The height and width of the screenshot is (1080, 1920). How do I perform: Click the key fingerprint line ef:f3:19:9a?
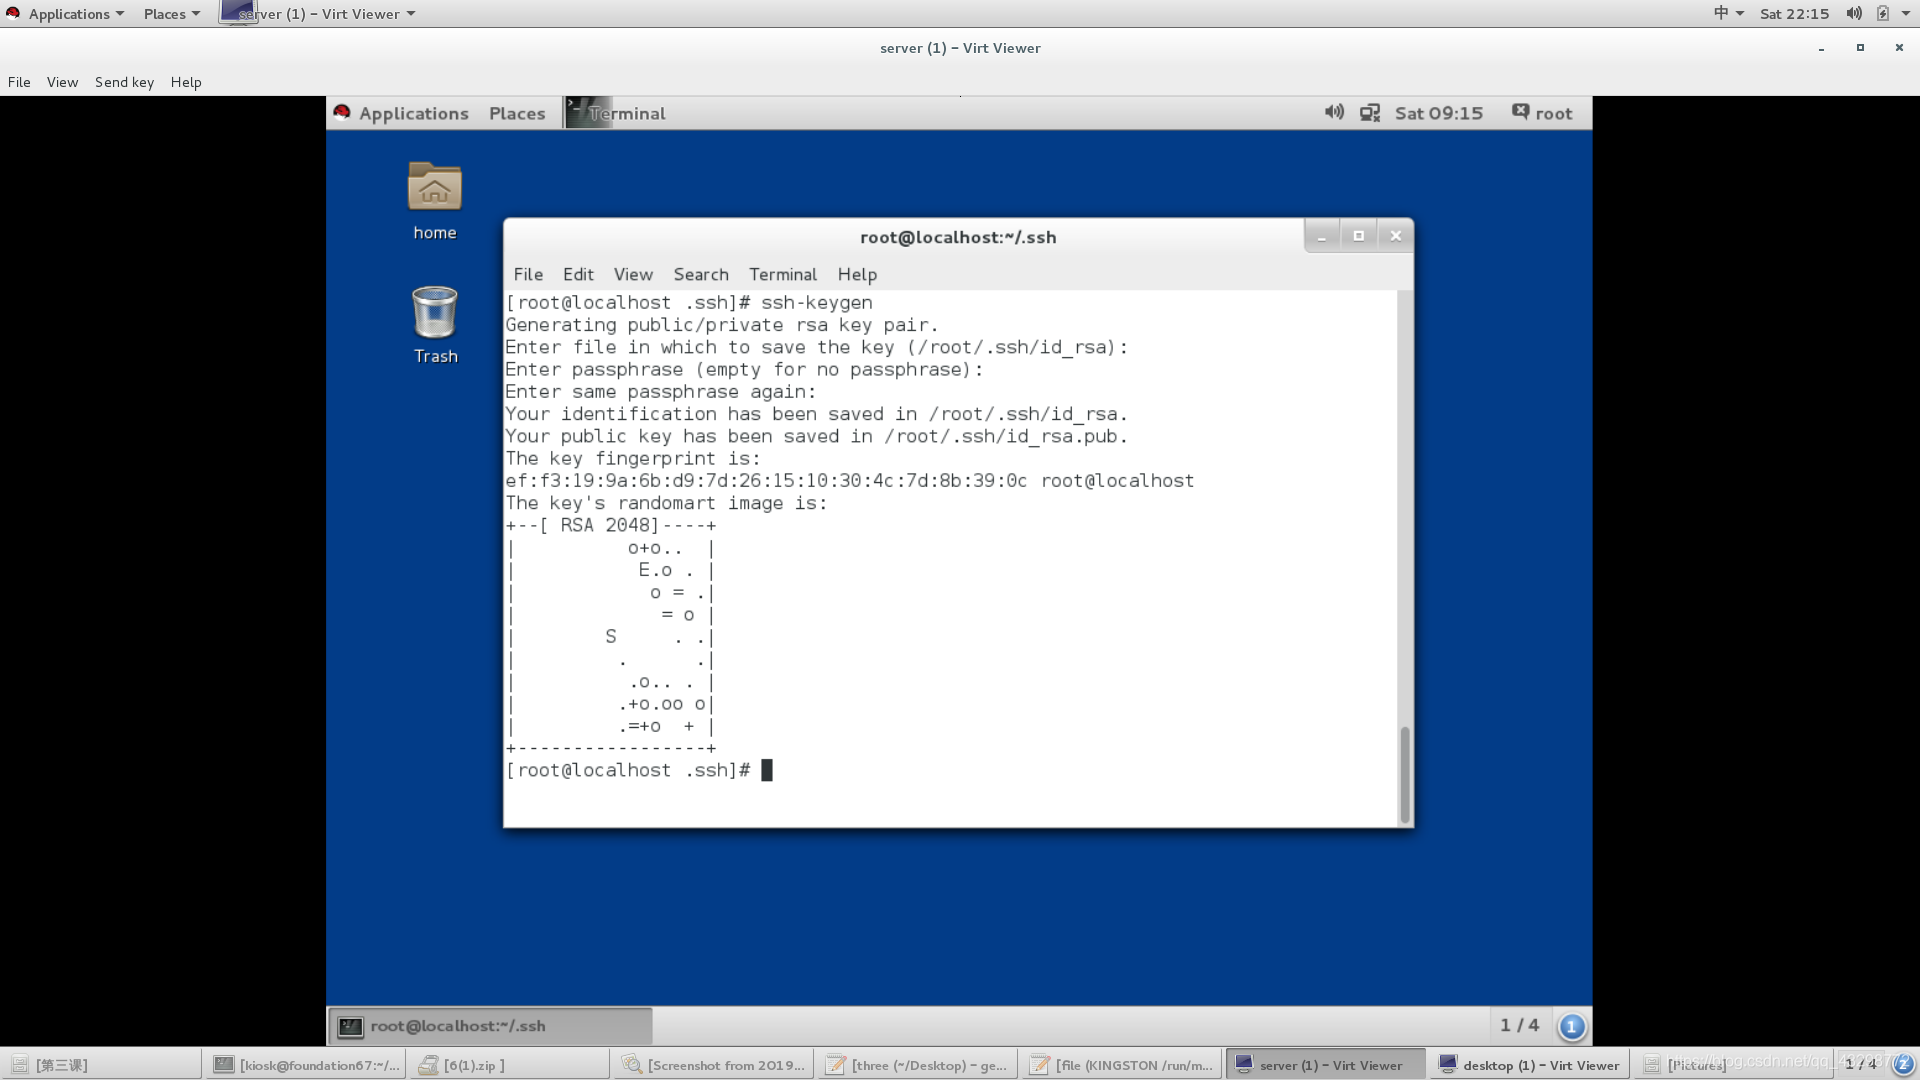849,481
